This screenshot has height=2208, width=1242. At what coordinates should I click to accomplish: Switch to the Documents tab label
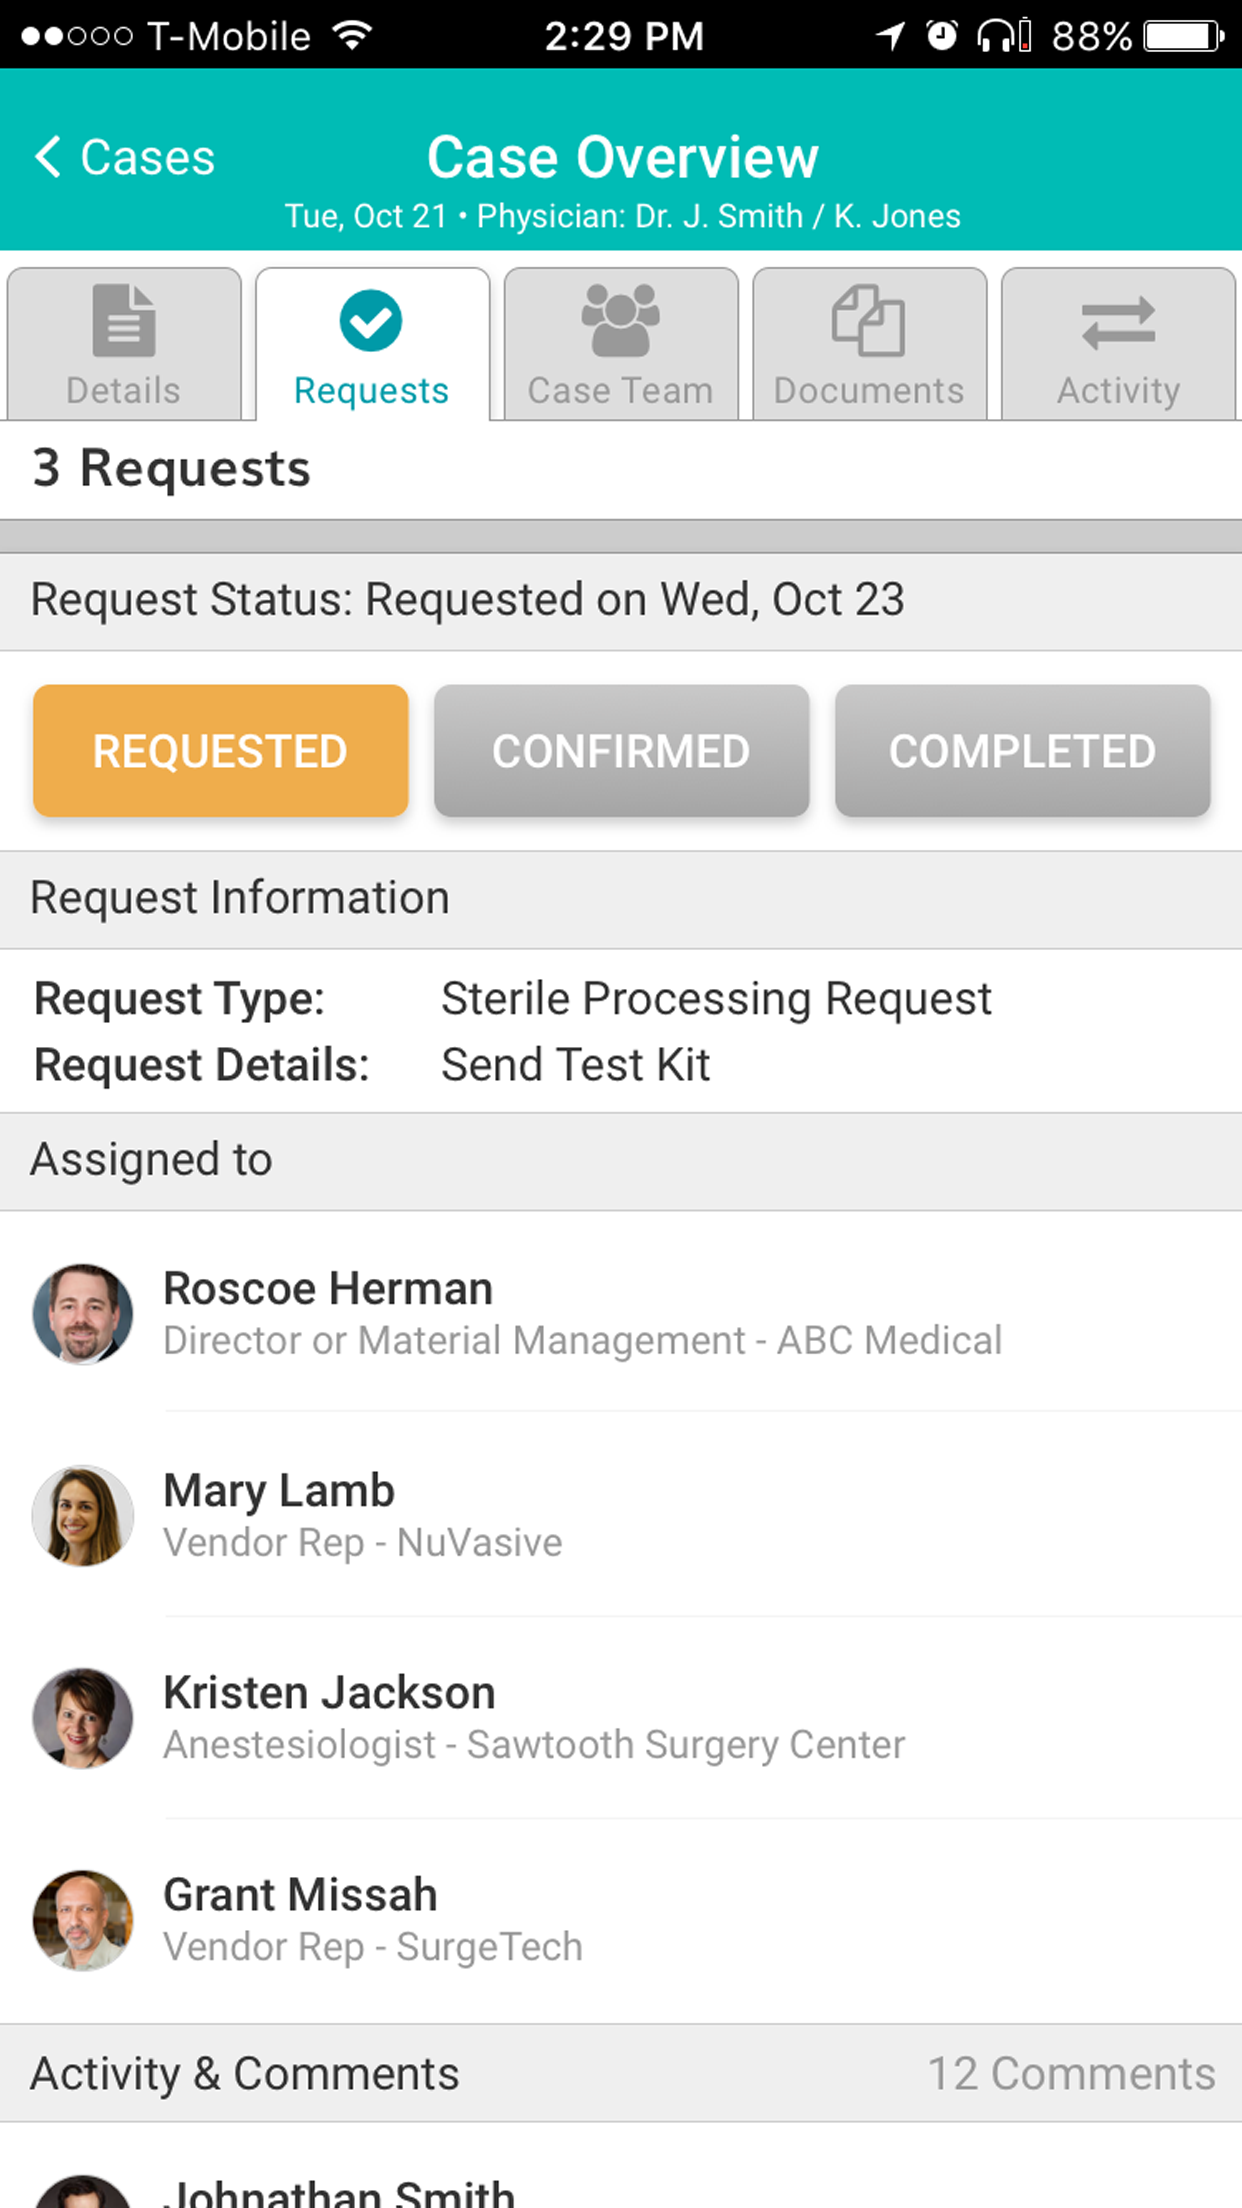point(868,391)
